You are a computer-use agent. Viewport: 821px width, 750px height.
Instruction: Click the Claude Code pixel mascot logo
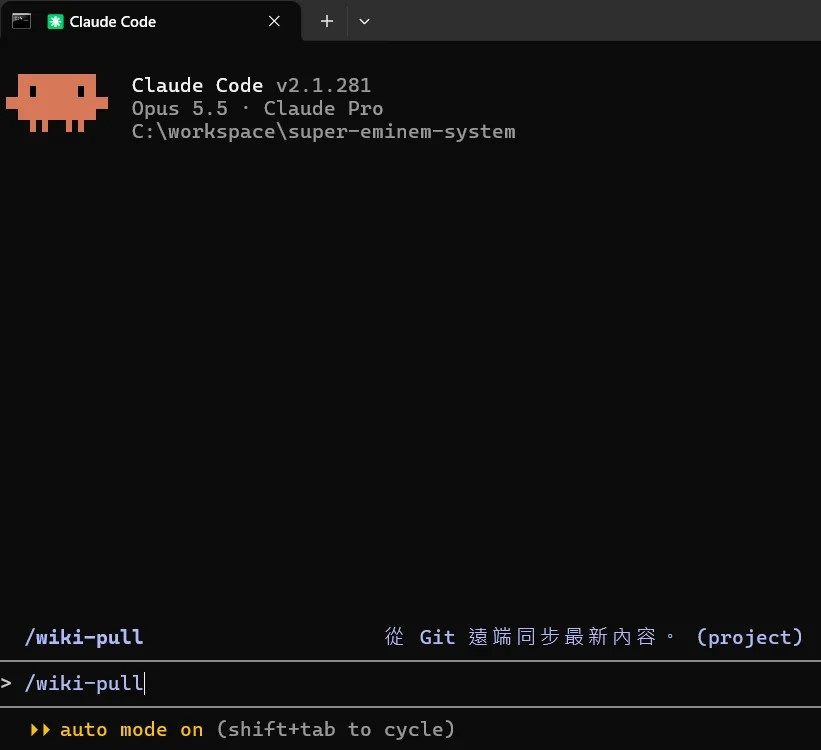(57, 103)
